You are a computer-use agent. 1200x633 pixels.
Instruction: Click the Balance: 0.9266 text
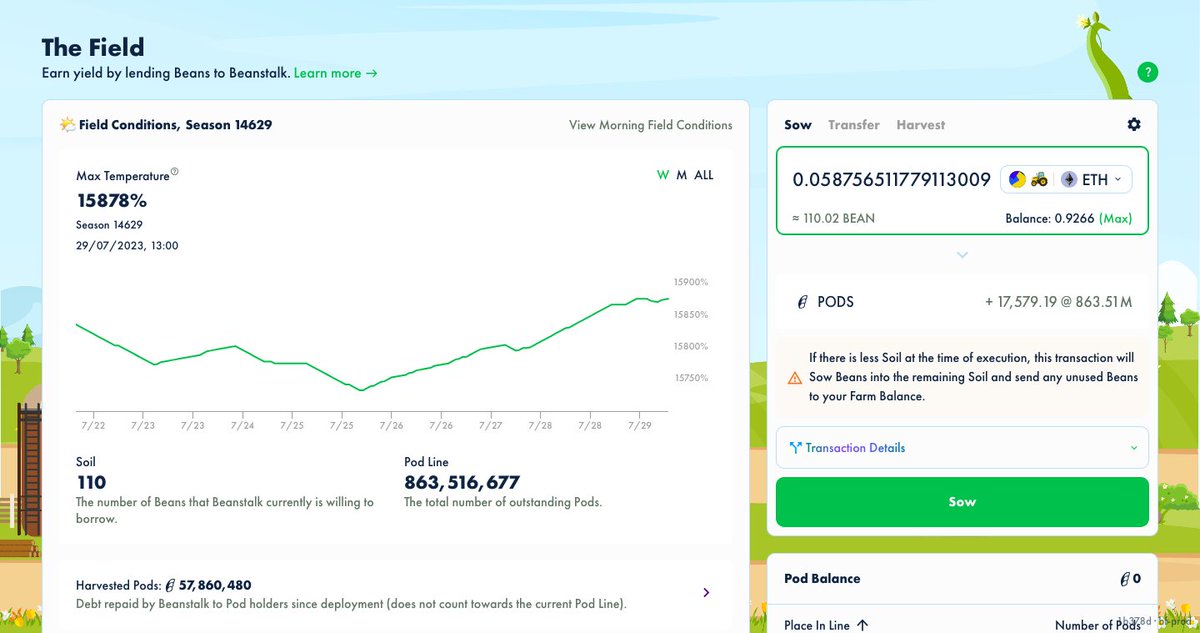pyautogui.click(x=1049, y=218)
